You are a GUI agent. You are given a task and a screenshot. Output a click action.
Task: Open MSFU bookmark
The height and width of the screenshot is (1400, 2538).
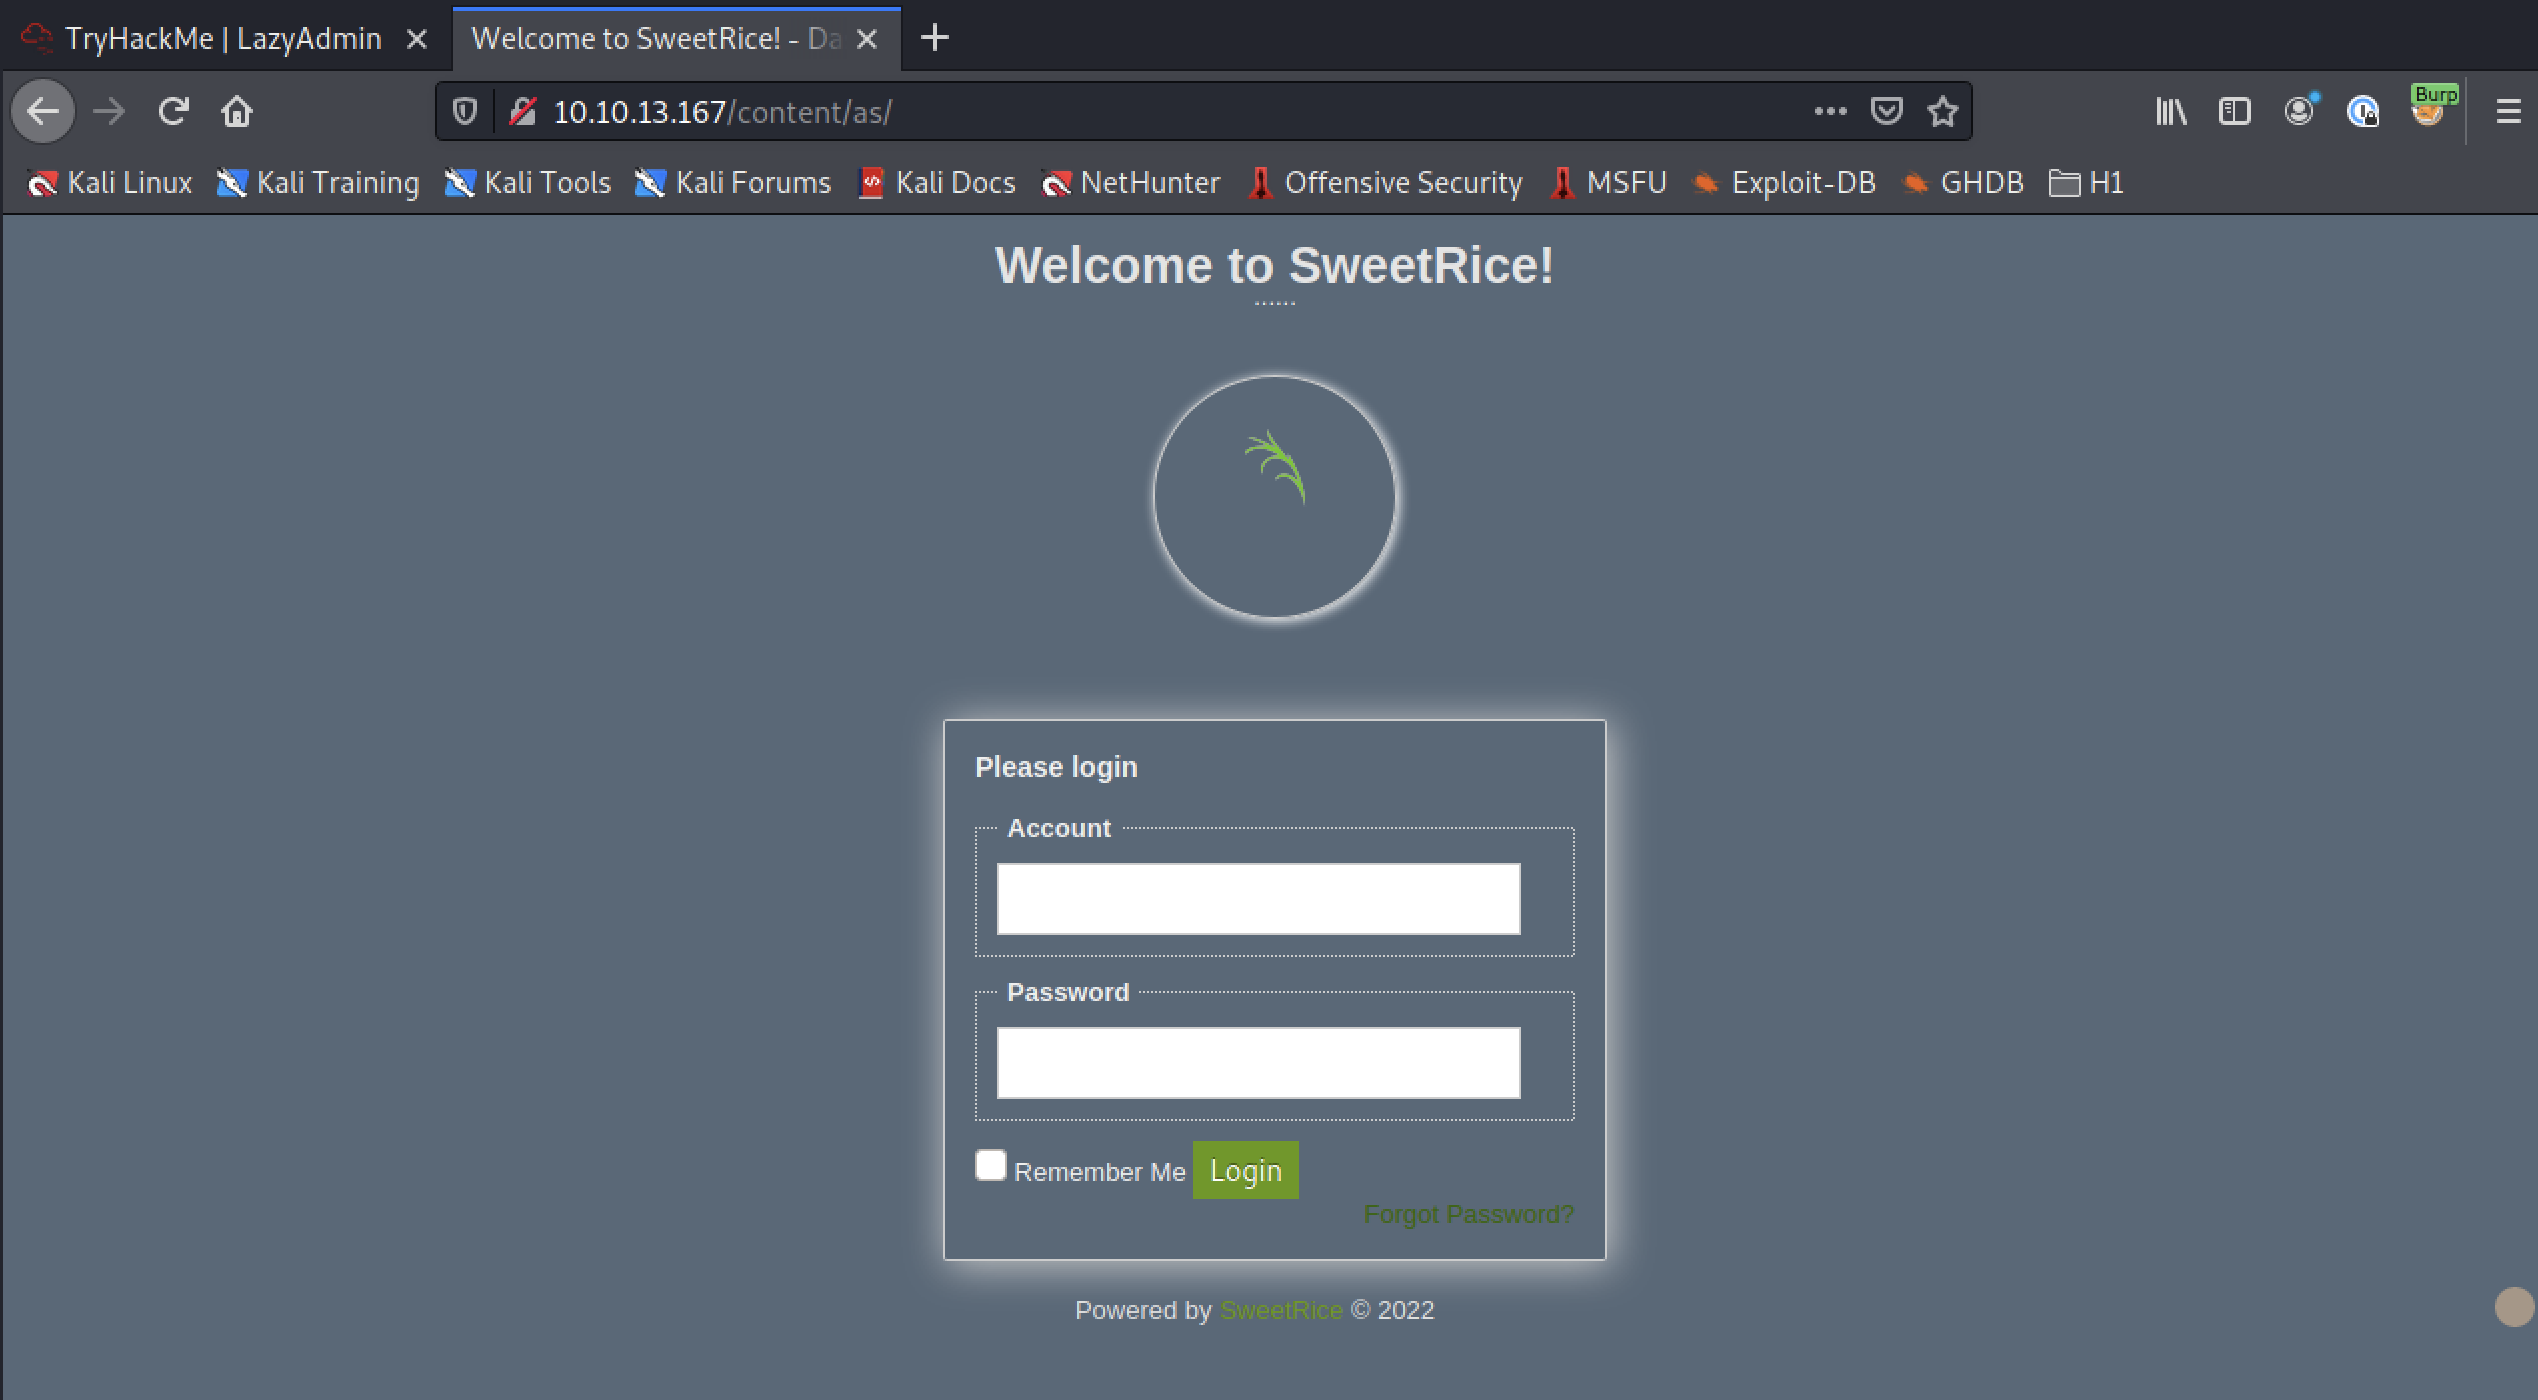tap(1608, 183)
